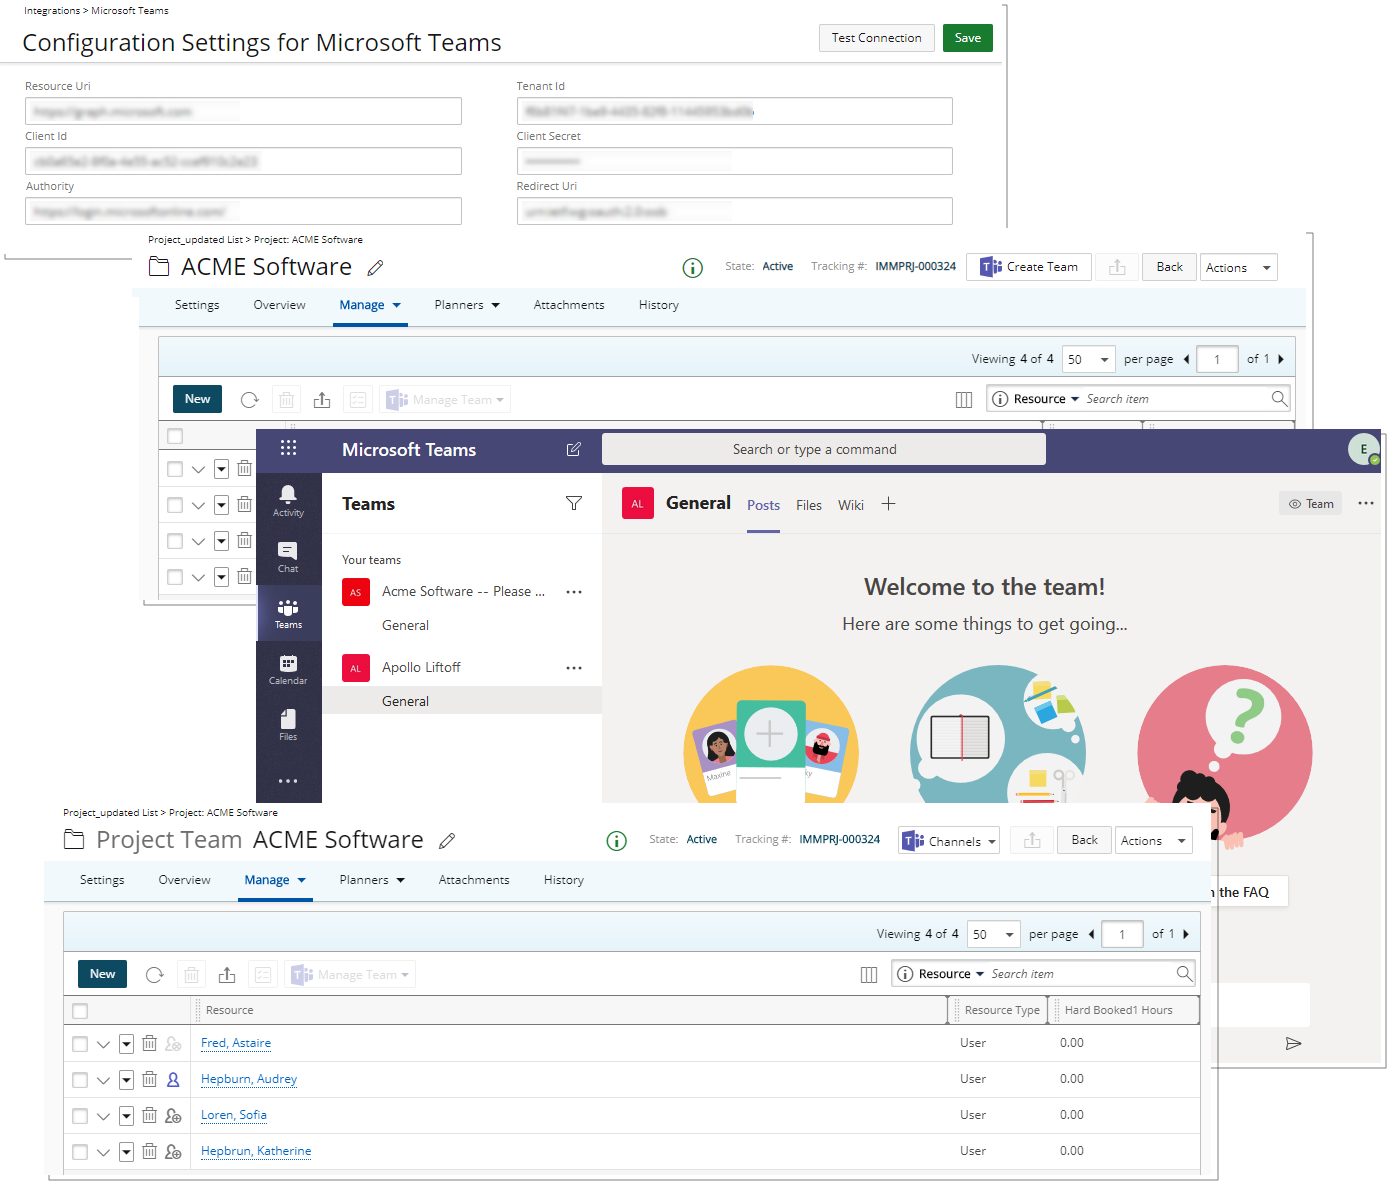This screenshot has height=1192, width=1398.
Task: Edit the ACME Software title with the pencil icon in the upper project window
Action: click(x=376, y=267)
